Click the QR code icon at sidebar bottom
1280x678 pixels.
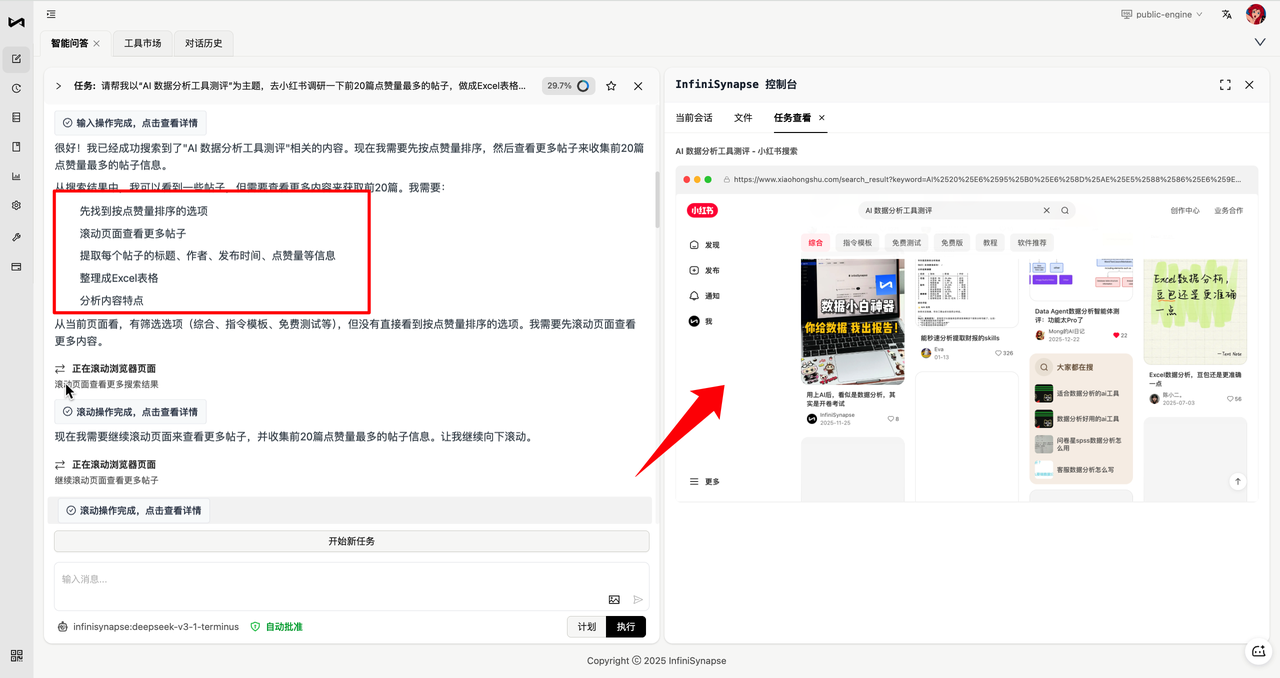pyautogui.click(x=16, y=655)
